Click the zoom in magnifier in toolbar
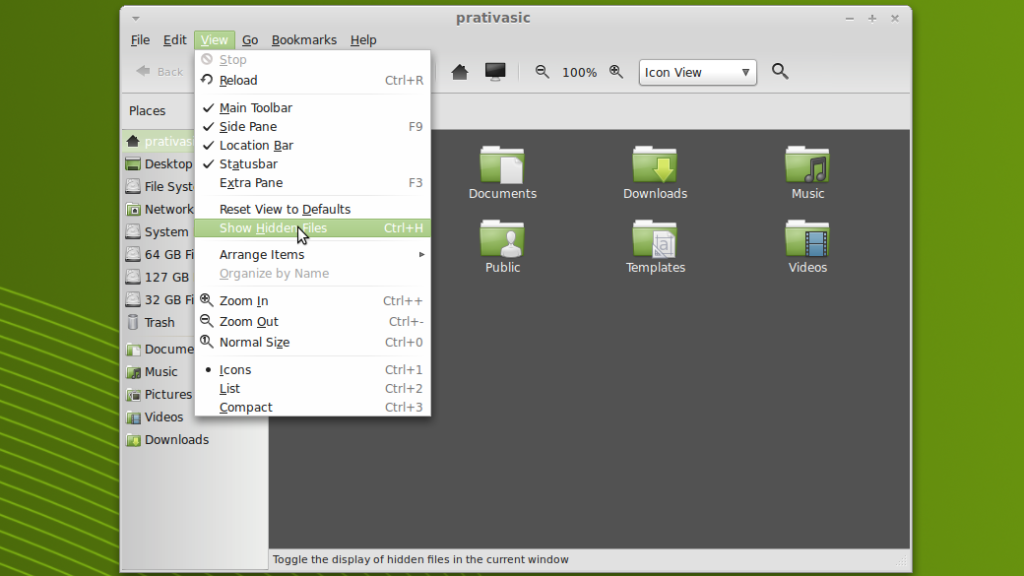Viewport: 1024px width, 576px height. tap(616, 72)
